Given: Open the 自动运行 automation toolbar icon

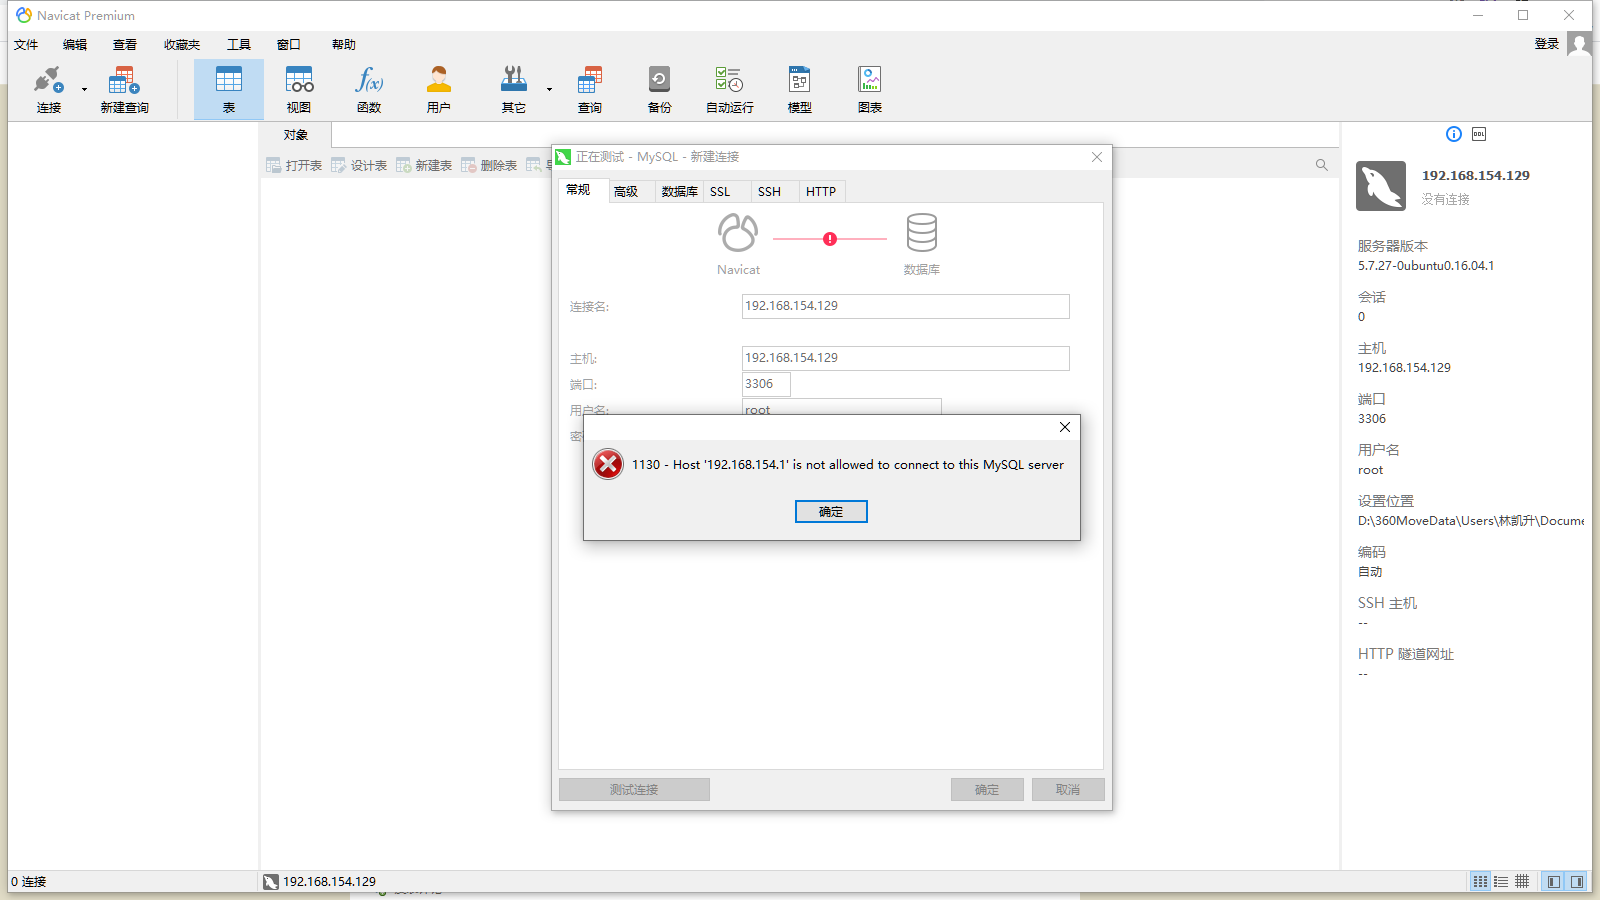Looking at the screenshot, I should (x=730, y=89).
